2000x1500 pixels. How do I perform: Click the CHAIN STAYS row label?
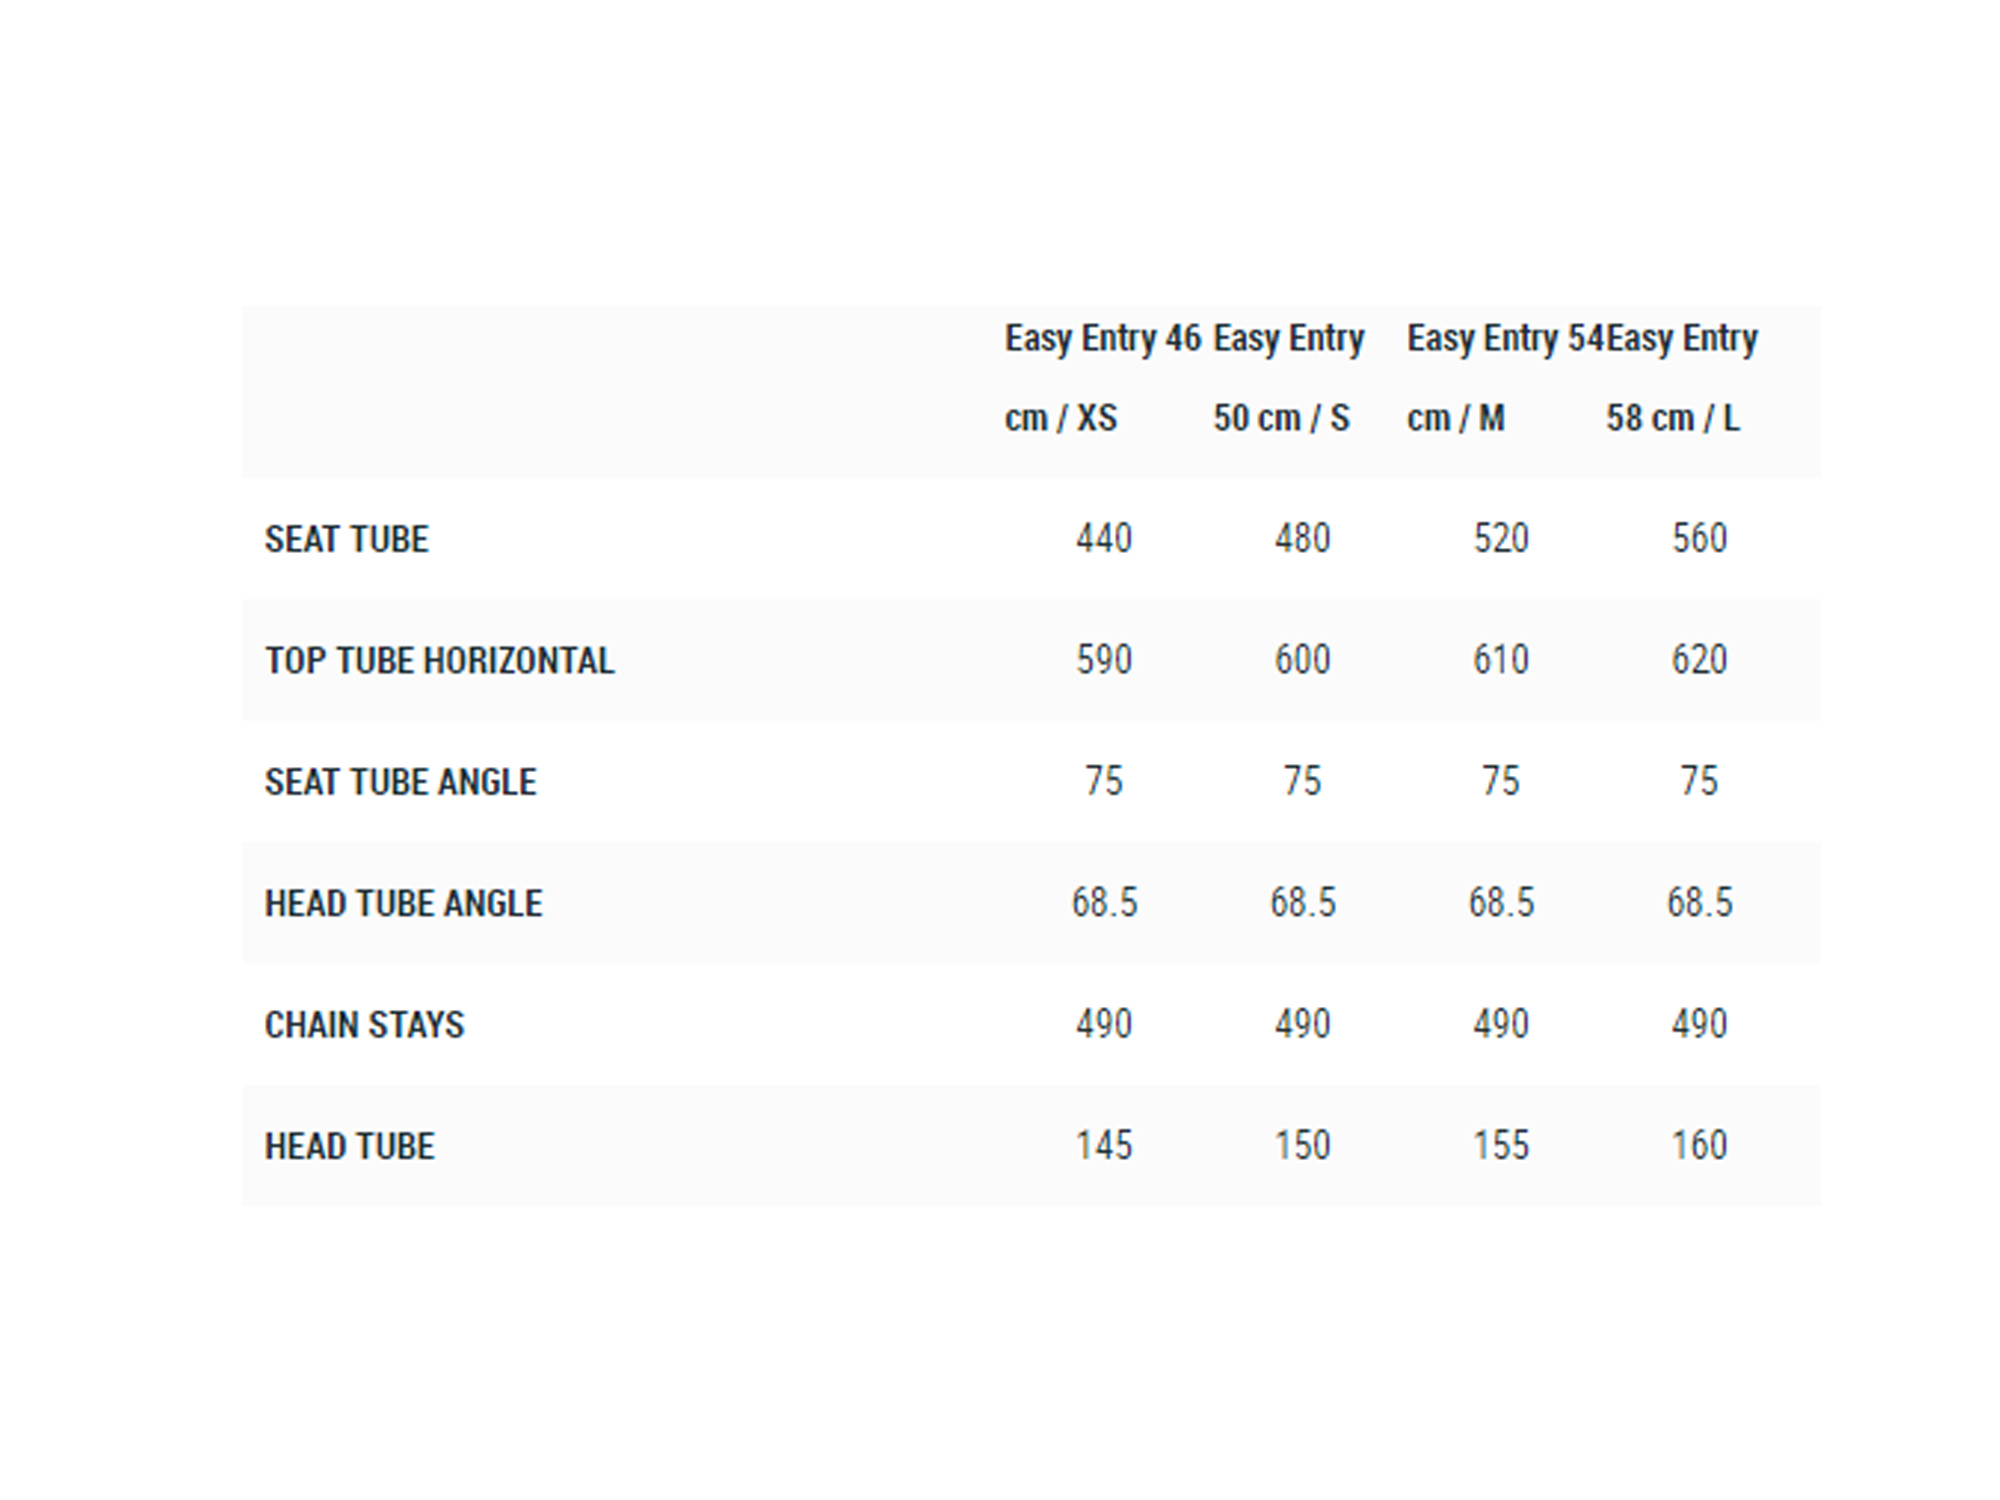(364, 1024)
